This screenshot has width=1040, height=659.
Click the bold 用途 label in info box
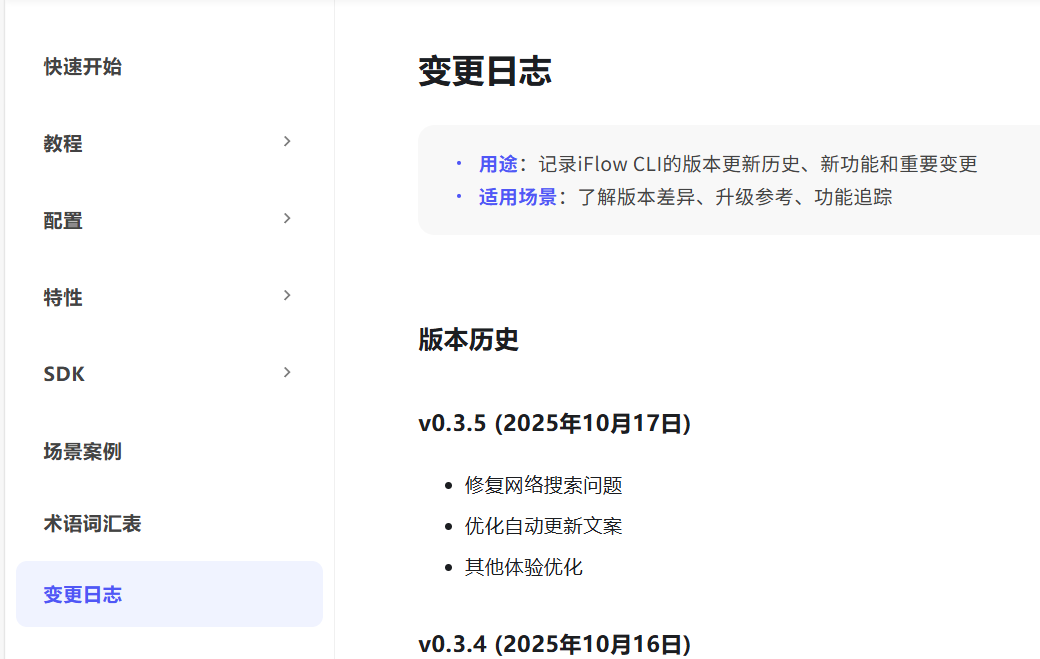tap(498, 165)
